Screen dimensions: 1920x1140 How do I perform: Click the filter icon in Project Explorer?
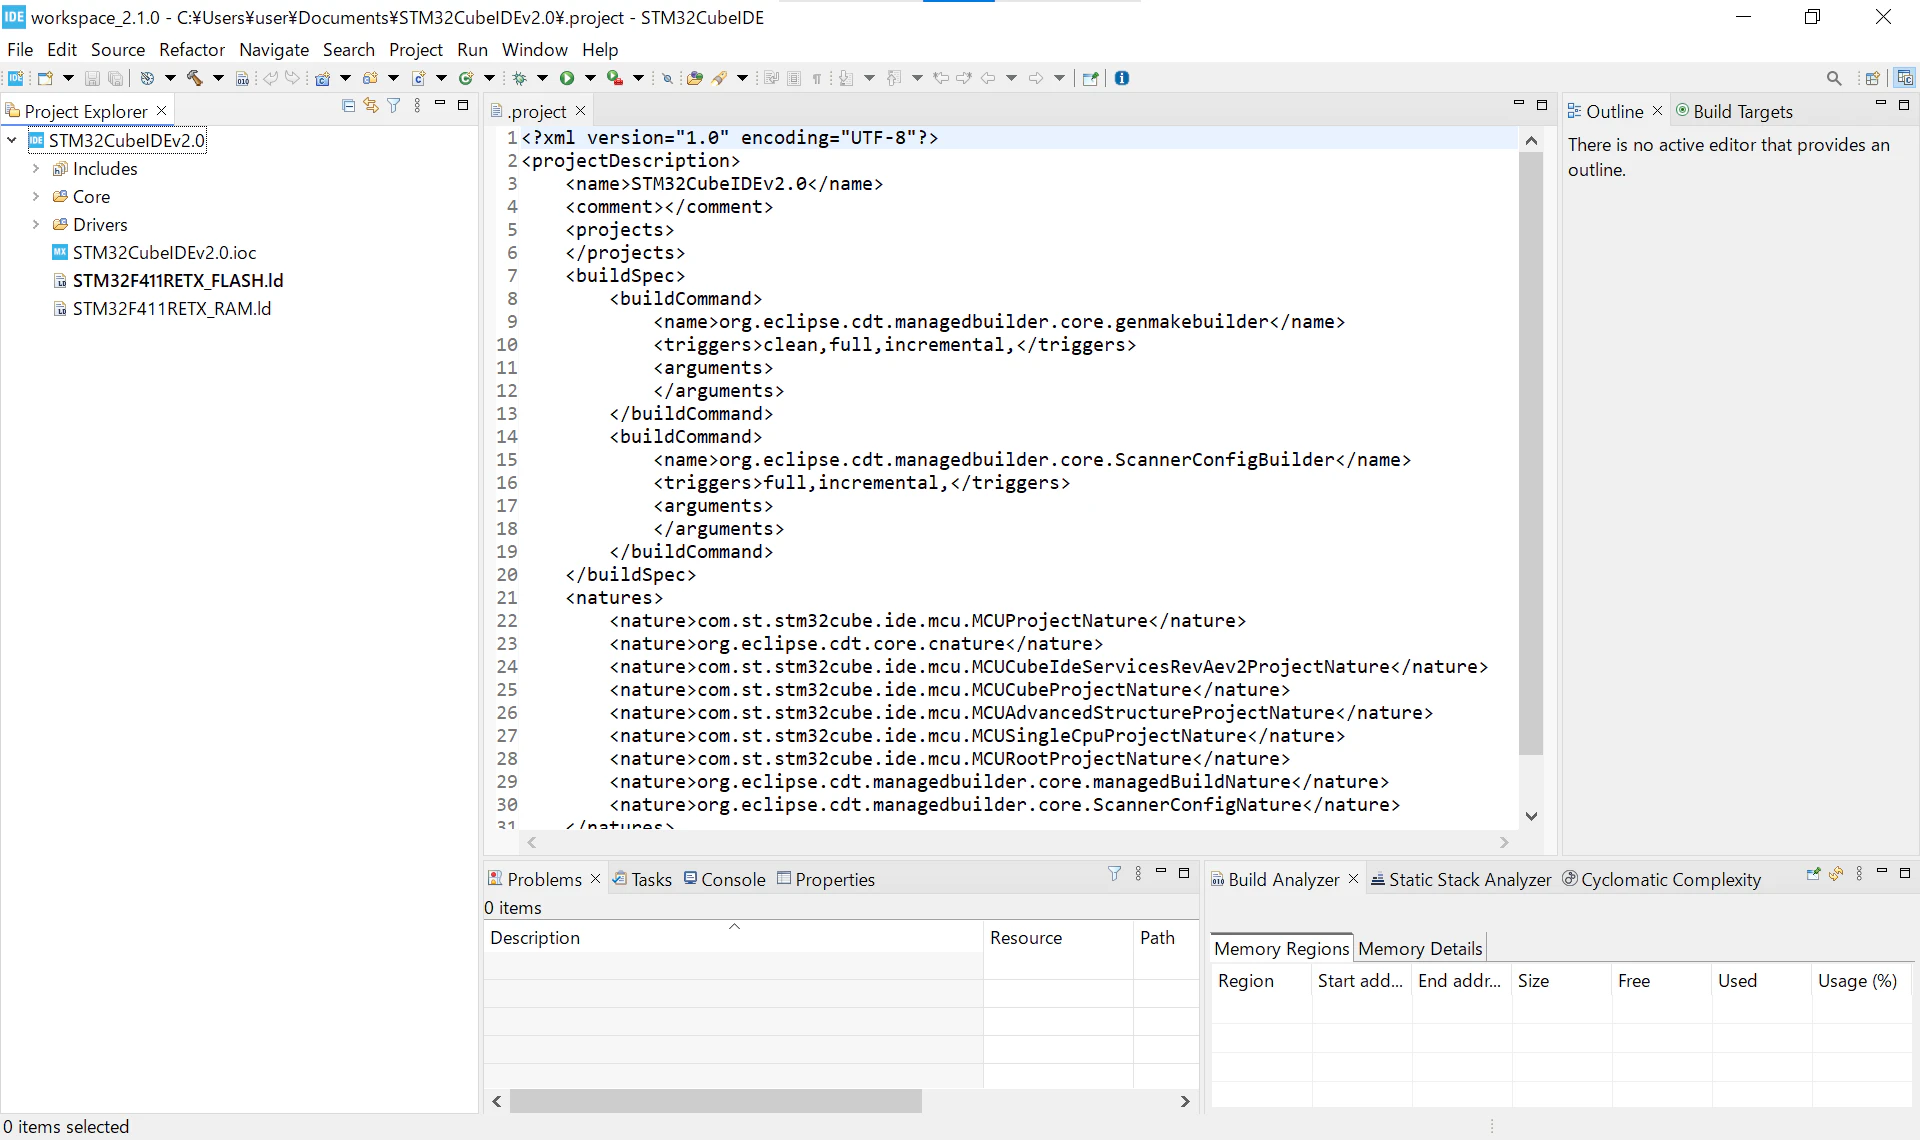(394, 105)
